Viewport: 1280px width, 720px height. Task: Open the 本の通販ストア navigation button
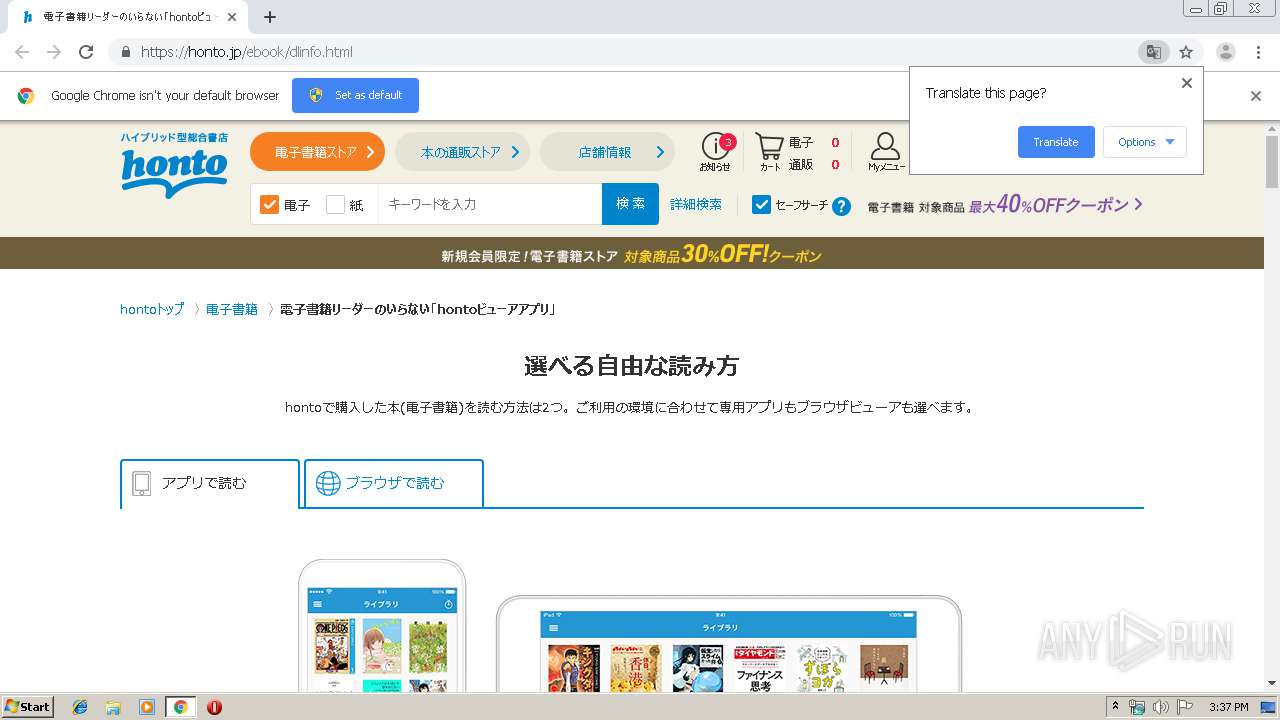click(x=461, y=152)
